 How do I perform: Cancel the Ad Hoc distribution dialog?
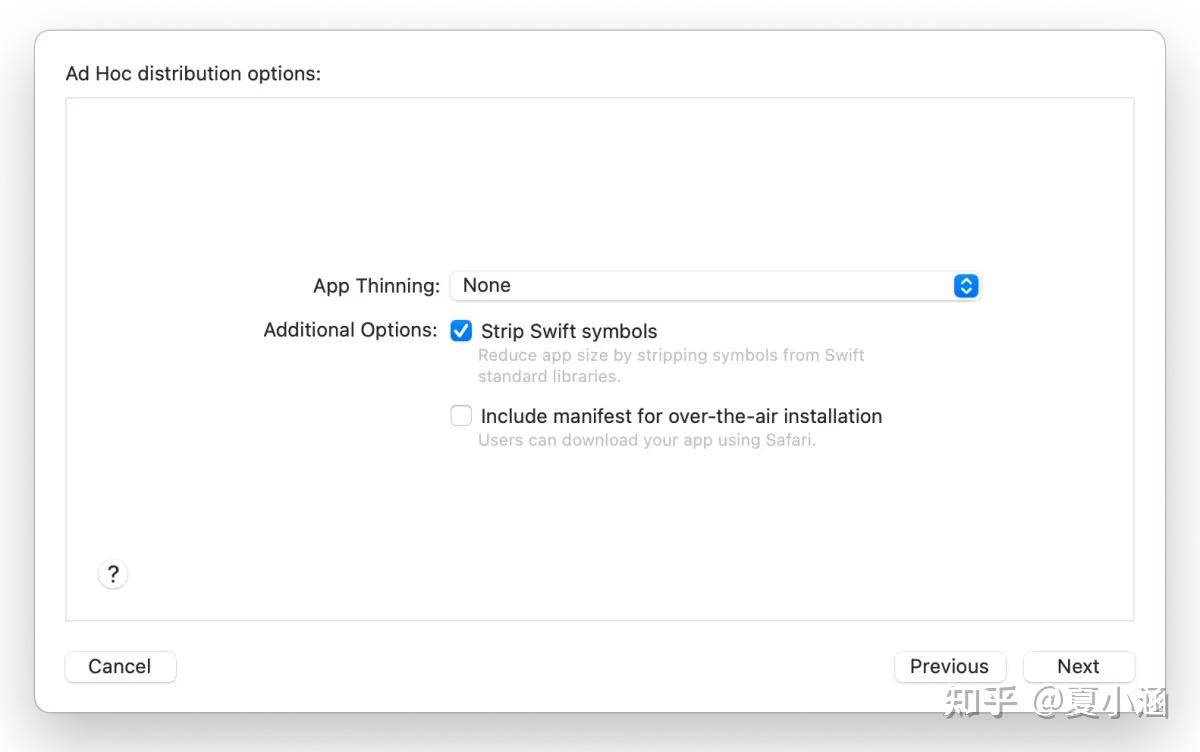pyautogui.click(x=120, y=667)
